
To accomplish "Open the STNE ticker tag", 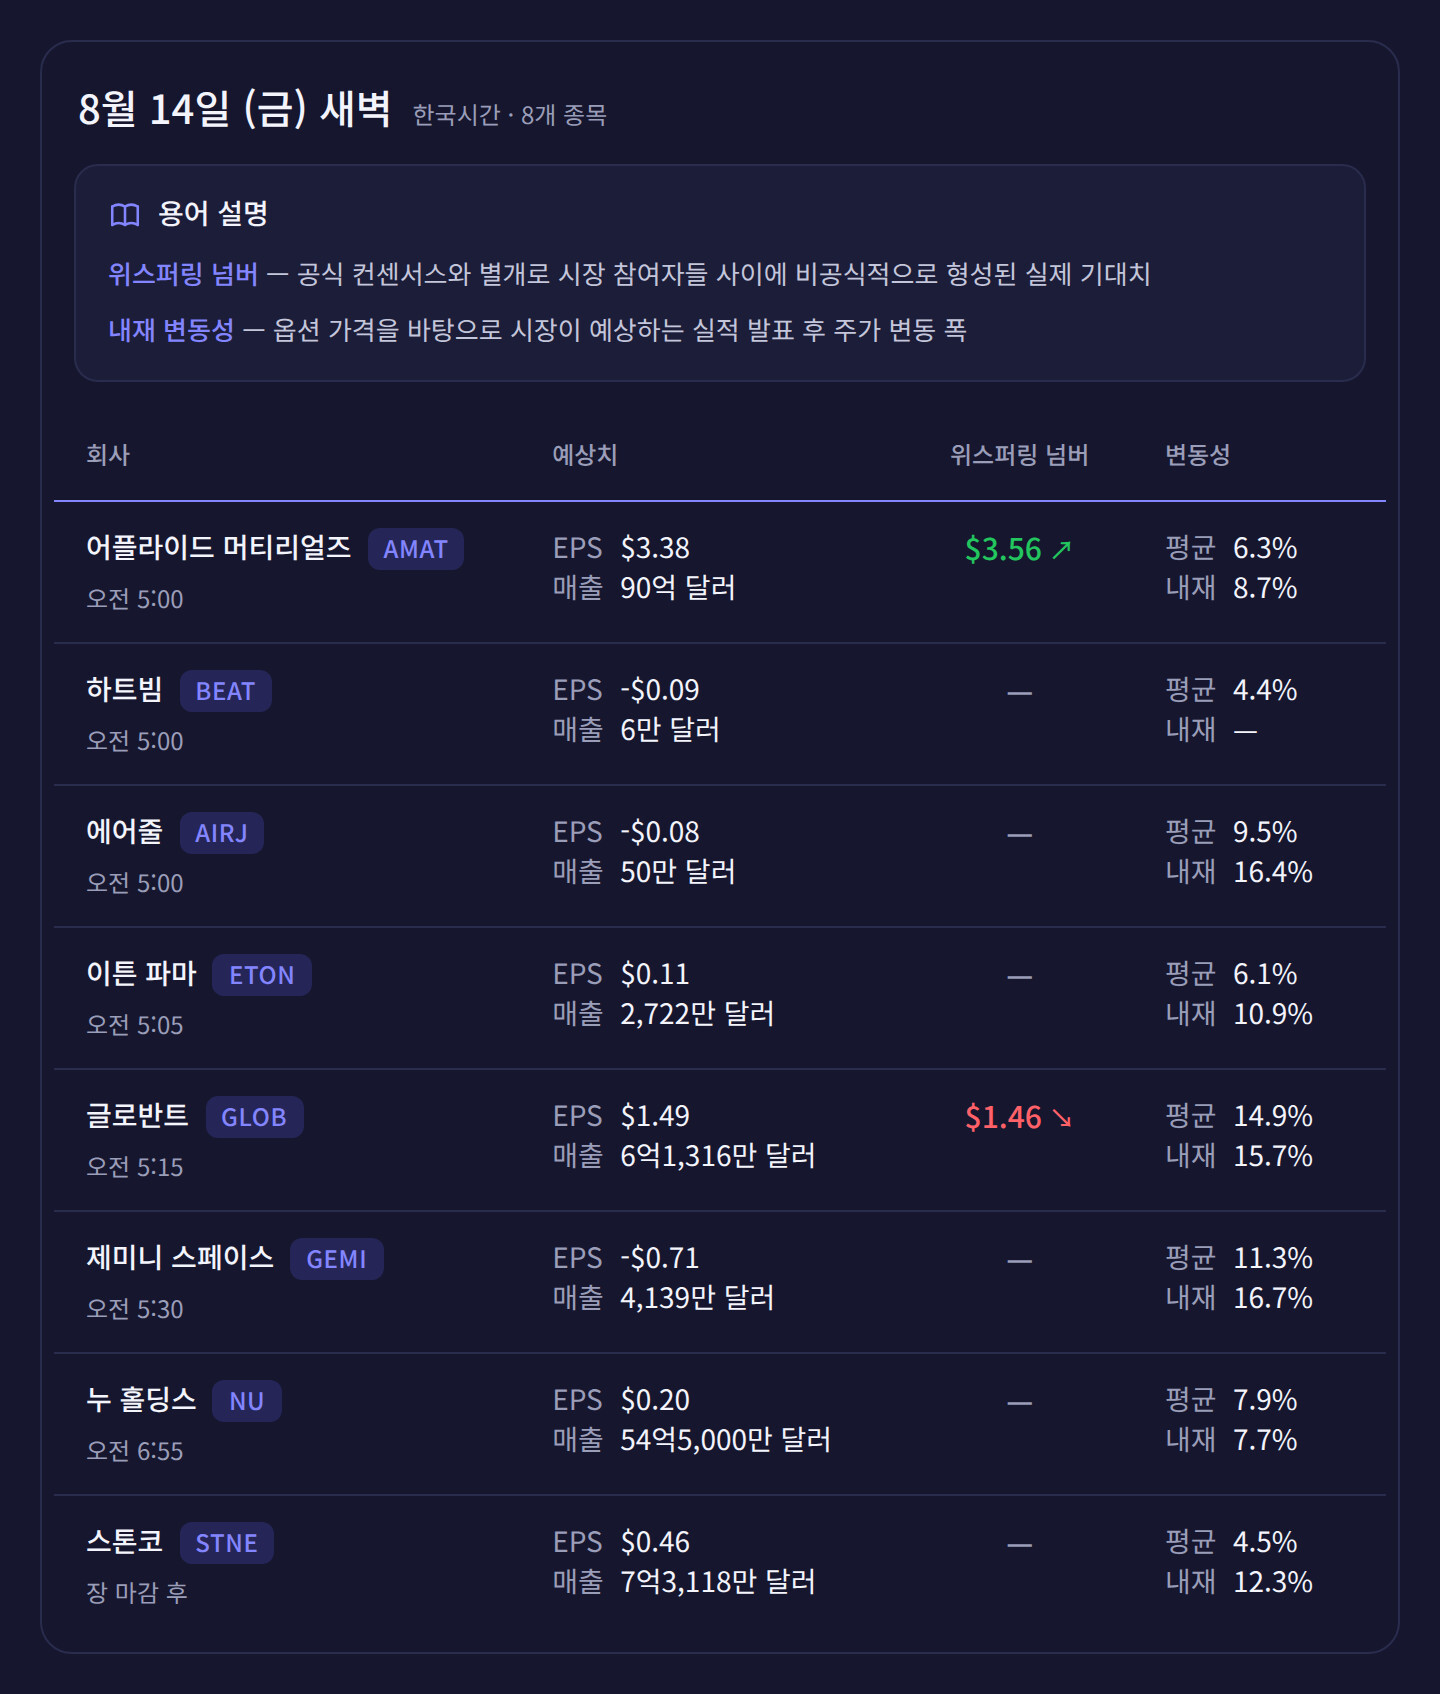I will [x=226, y=1543].
